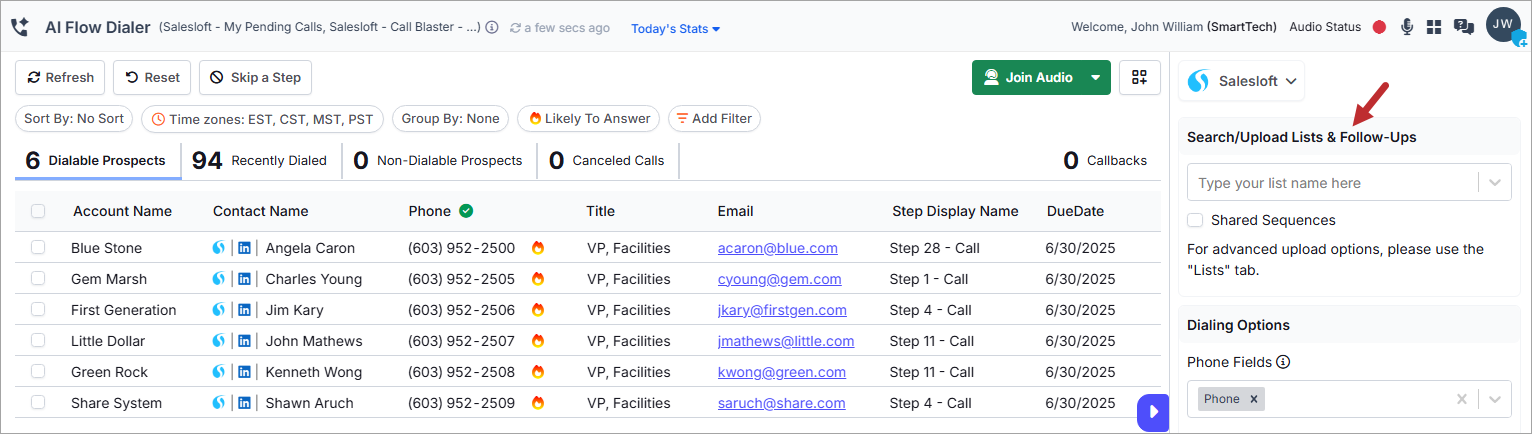Open the apps grid icon in header
The width and height of the screenshot is (1532, 434).
[x=1434, y=27]
